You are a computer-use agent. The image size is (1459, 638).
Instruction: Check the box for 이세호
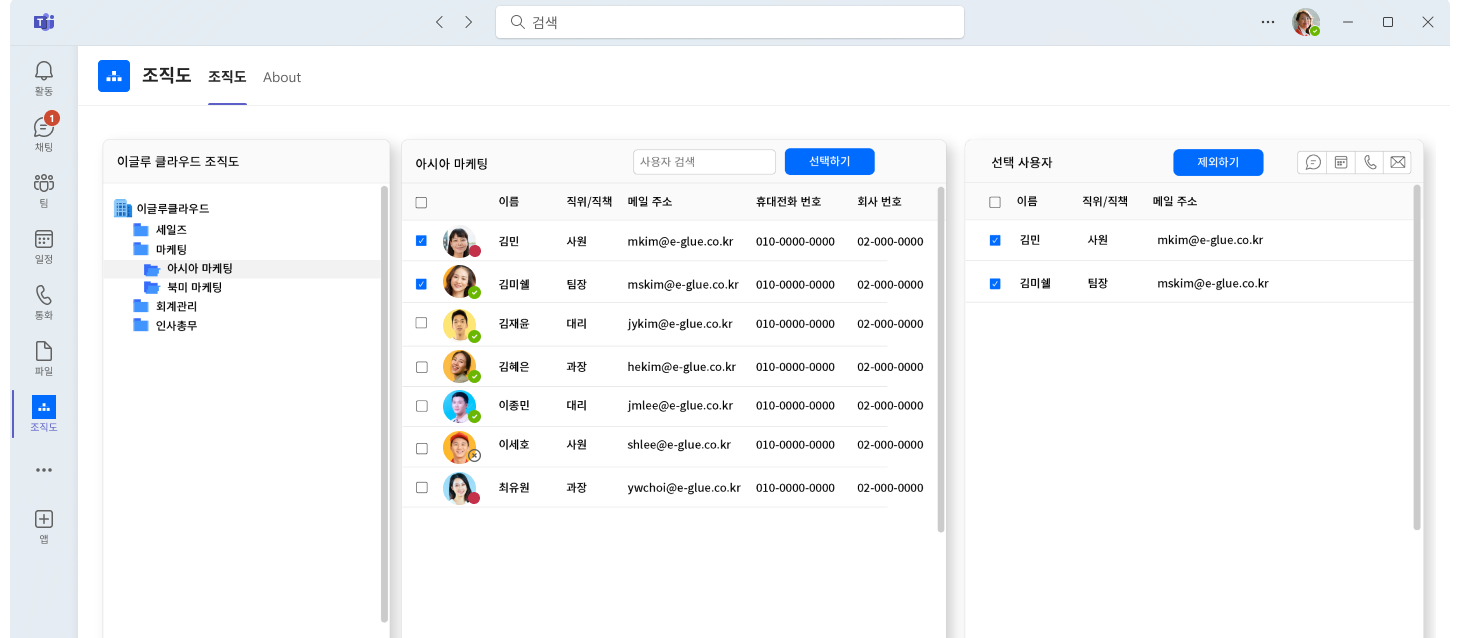click(x=421, y=448)
